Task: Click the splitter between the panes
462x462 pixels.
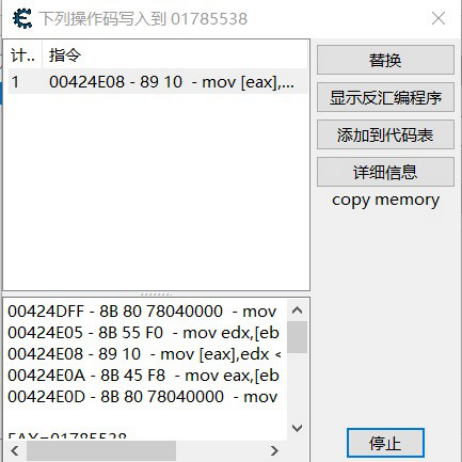Action: click(156, 294)
